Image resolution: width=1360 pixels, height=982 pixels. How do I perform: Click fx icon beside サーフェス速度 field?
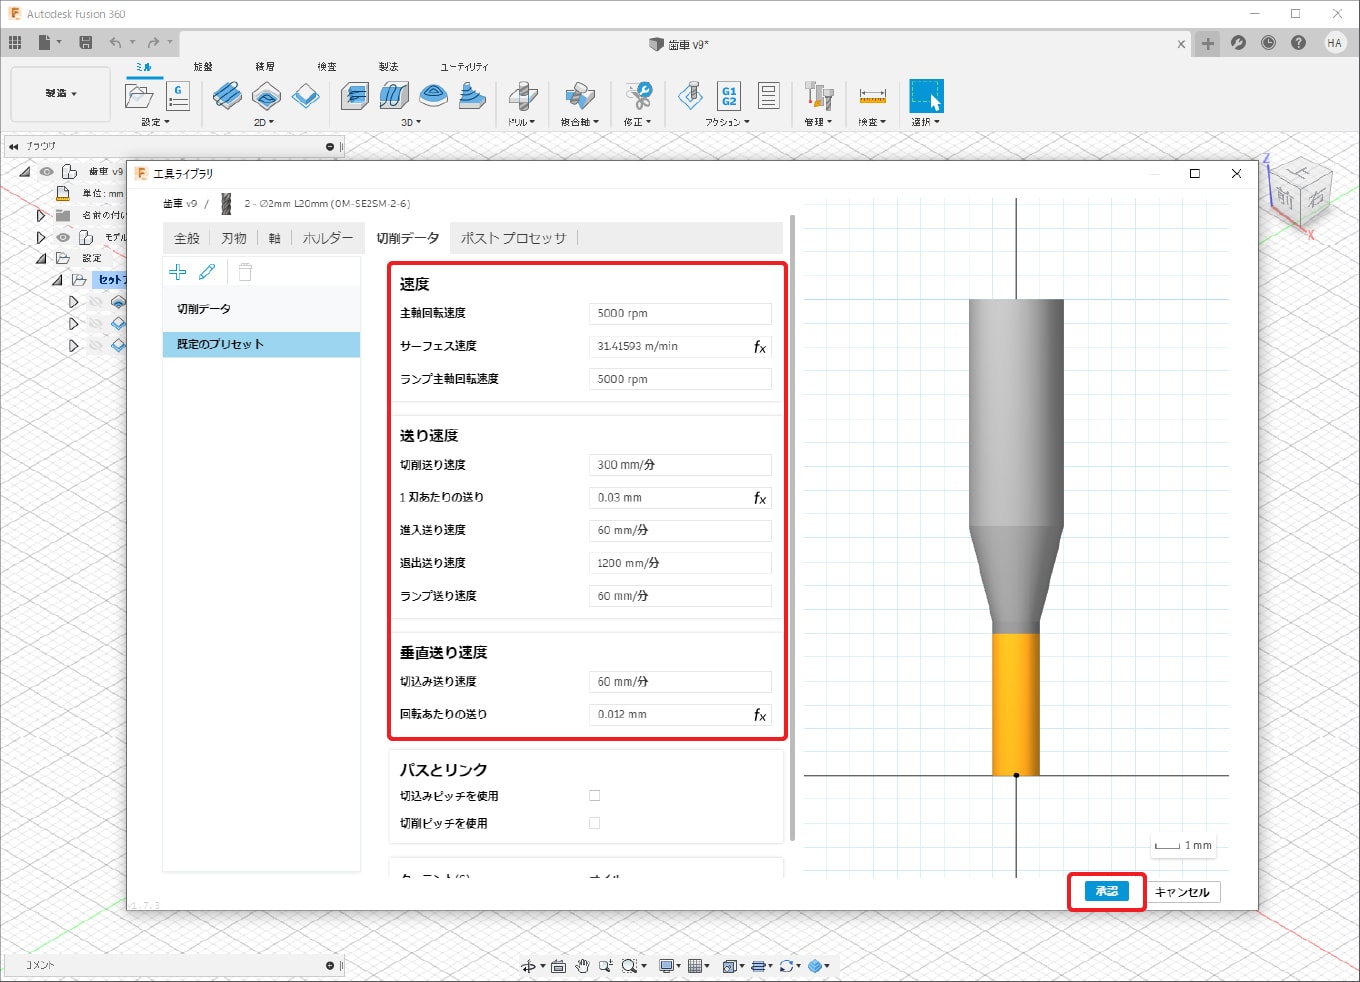click(x=760, y=347)
